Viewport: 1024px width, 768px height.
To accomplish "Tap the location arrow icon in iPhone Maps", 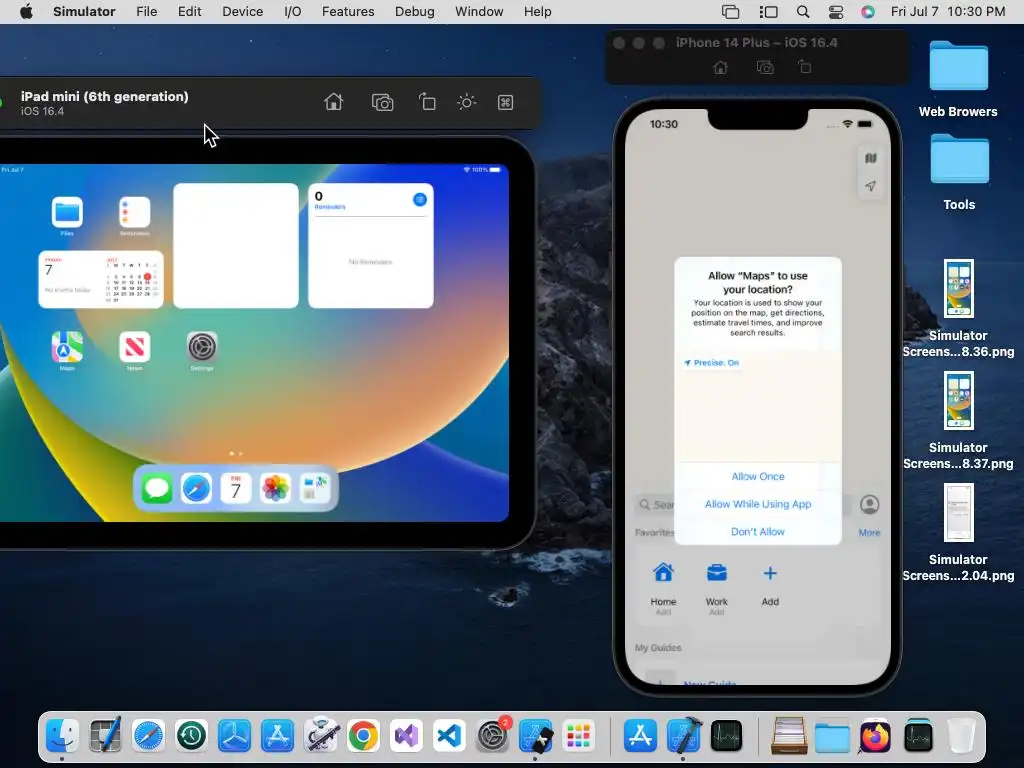I will 871,186.
